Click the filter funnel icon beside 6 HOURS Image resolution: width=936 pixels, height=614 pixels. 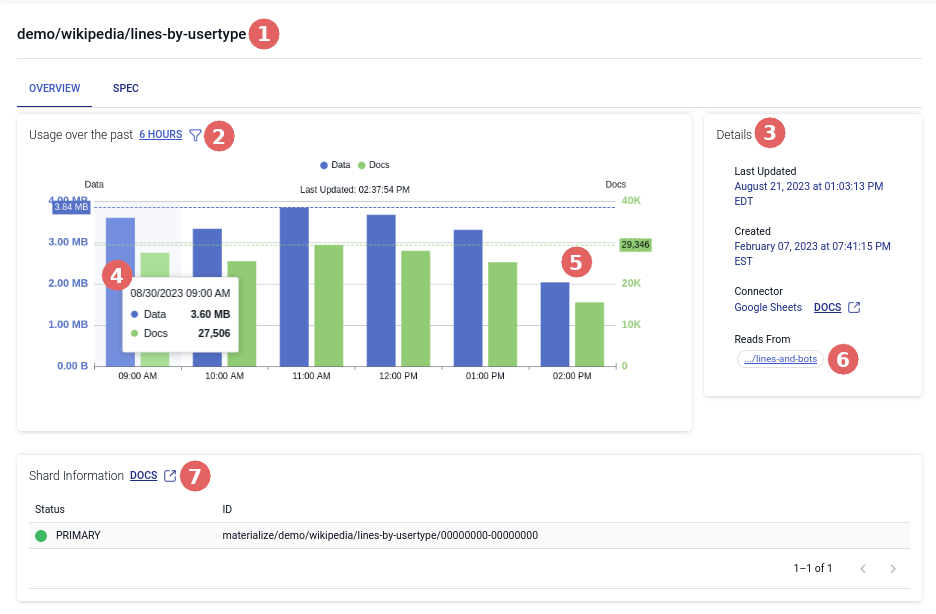pos(195,135)
